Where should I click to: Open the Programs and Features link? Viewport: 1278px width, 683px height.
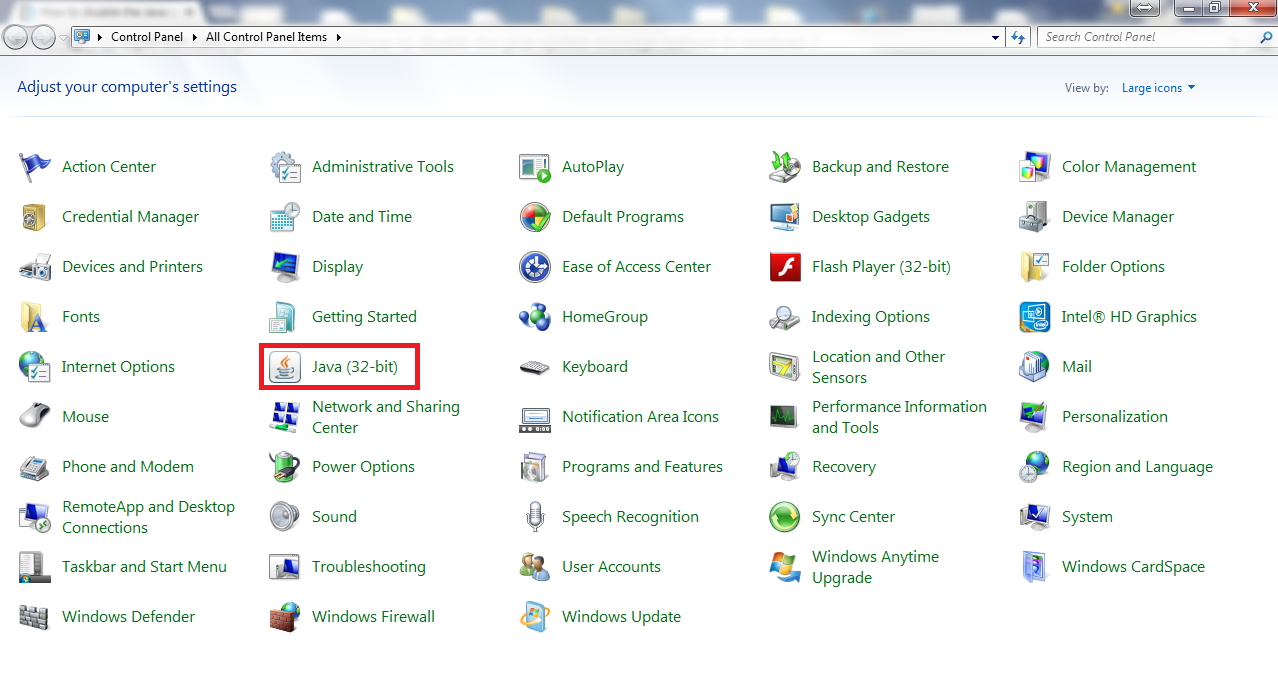[x=642, y=467]
